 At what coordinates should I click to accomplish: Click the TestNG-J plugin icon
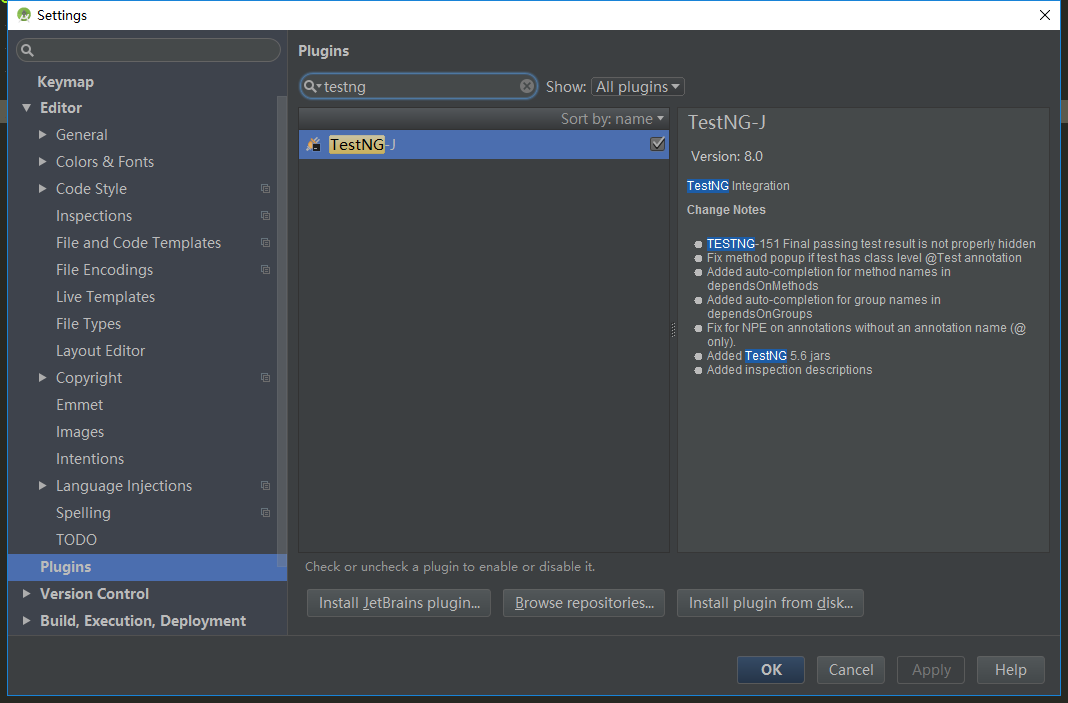(313, 144)
